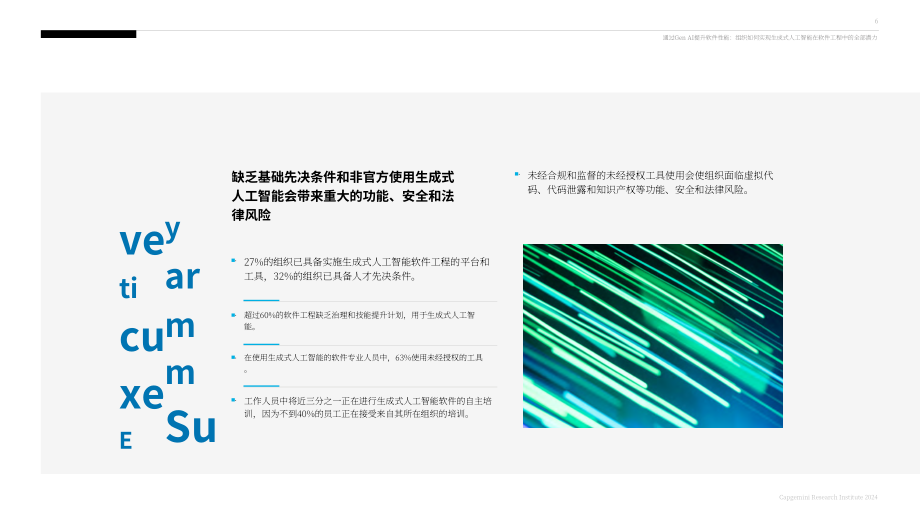Select the right-column bullet "未经合规和监督的未经授权工具"

pos(650,182)
